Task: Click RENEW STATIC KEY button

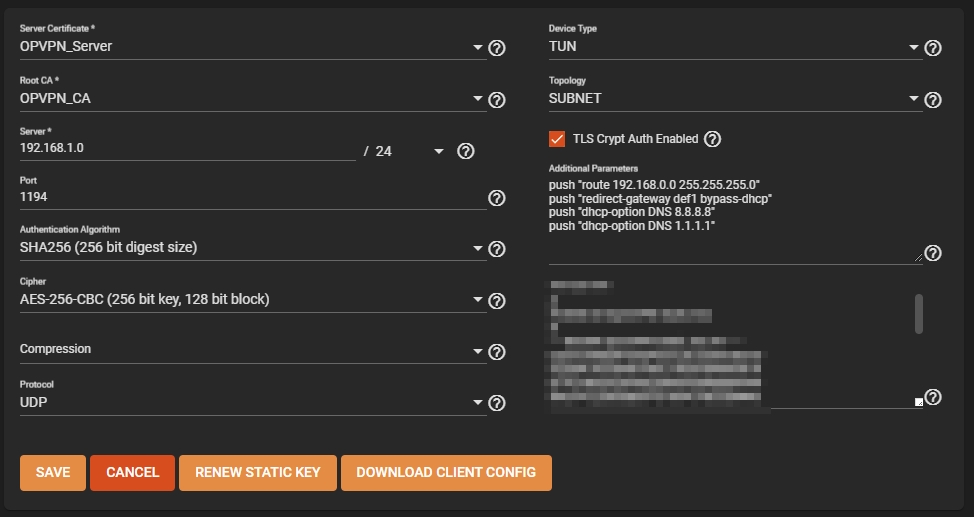Action: pos(258,473)
